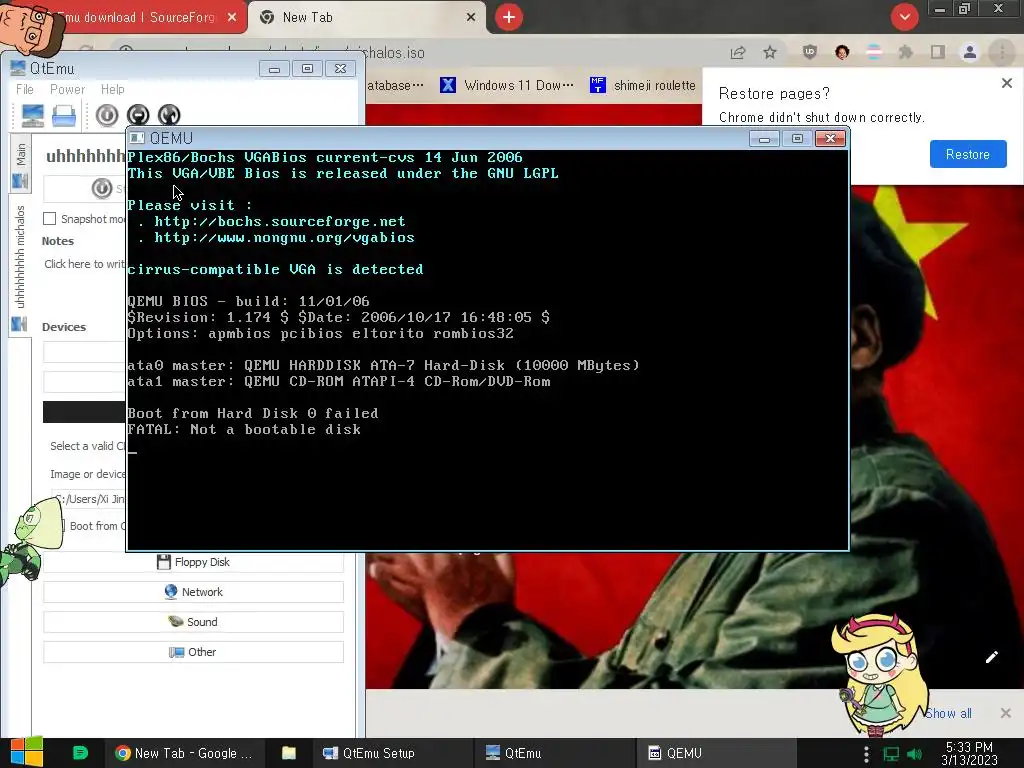Open the Help menu in QtEmu
The width and height of the screenshot is (1024, 768).
pyautogui.click(x=112, y=89)
